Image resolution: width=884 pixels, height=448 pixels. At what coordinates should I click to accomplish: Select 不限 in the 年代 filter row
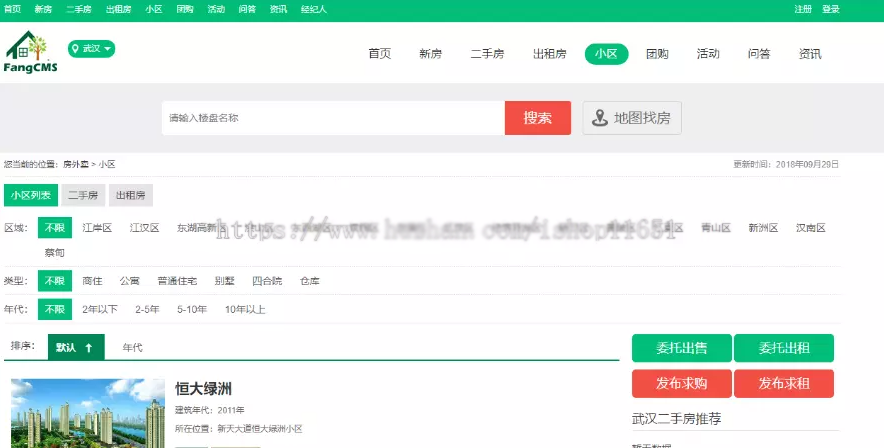click(x=55, y=309)
